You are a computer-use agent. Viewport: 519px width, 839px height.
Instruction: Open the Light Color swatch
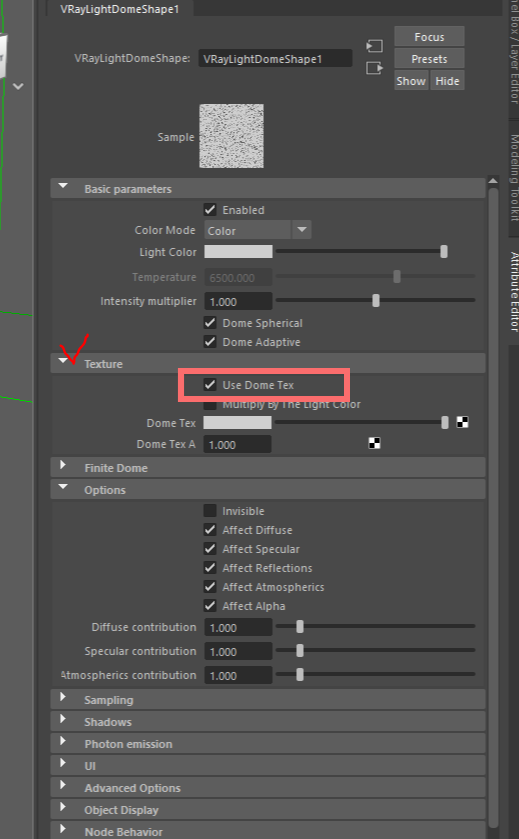pyautogui.click(x=238, y=251)
